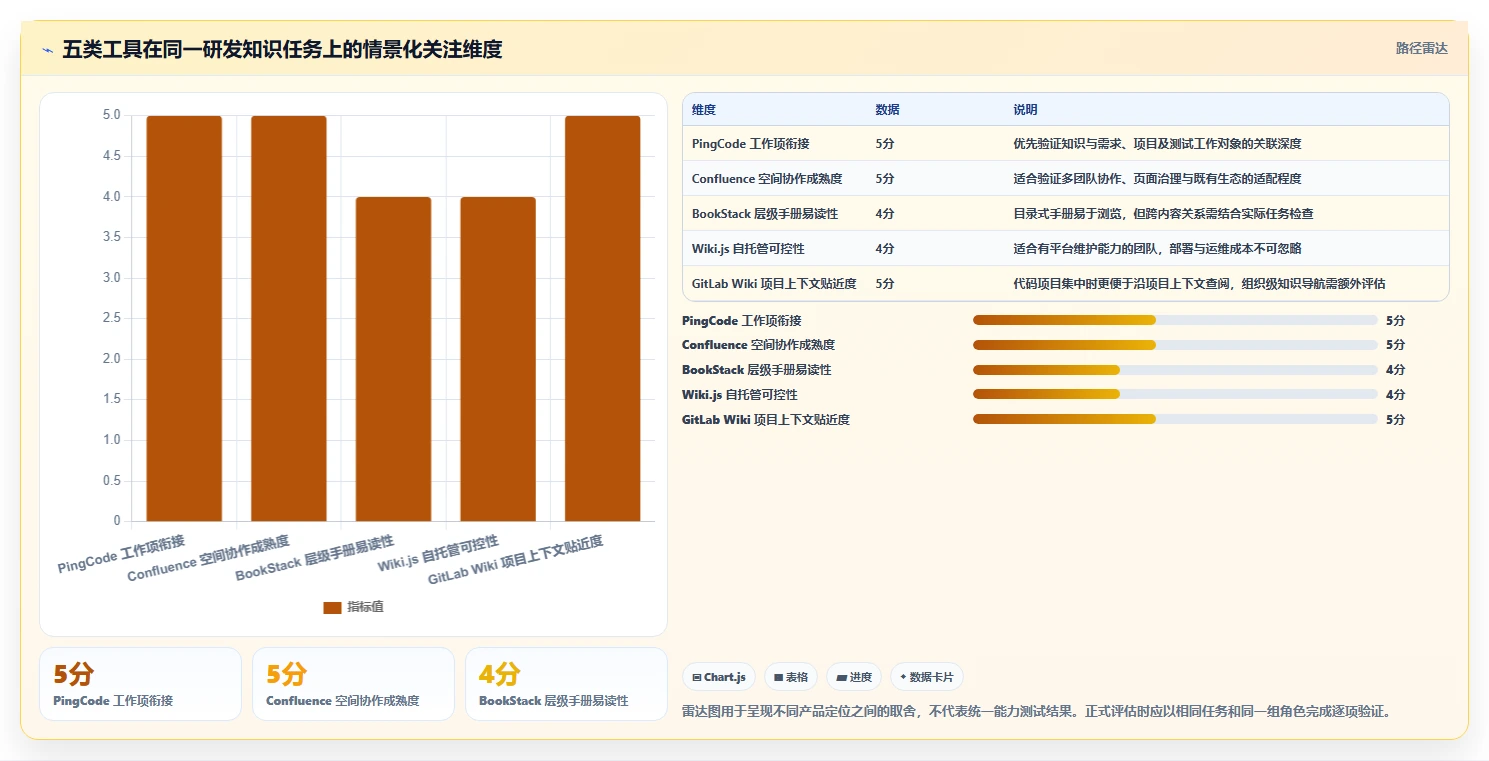Click the GitLab Wiki 项目上下文贴近度 progress bar
Image resolution: width=1489 pixels, height=761 pixels.
pyautogui.click(x=1175, y=419)
